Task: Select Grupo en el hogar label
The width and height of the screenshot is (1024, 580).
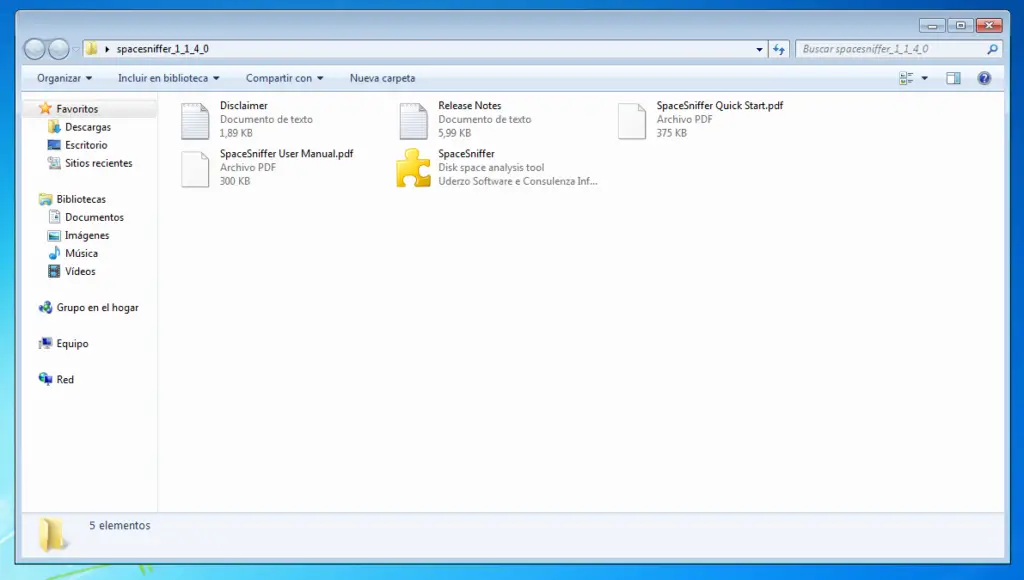Action: coord(97,308)
